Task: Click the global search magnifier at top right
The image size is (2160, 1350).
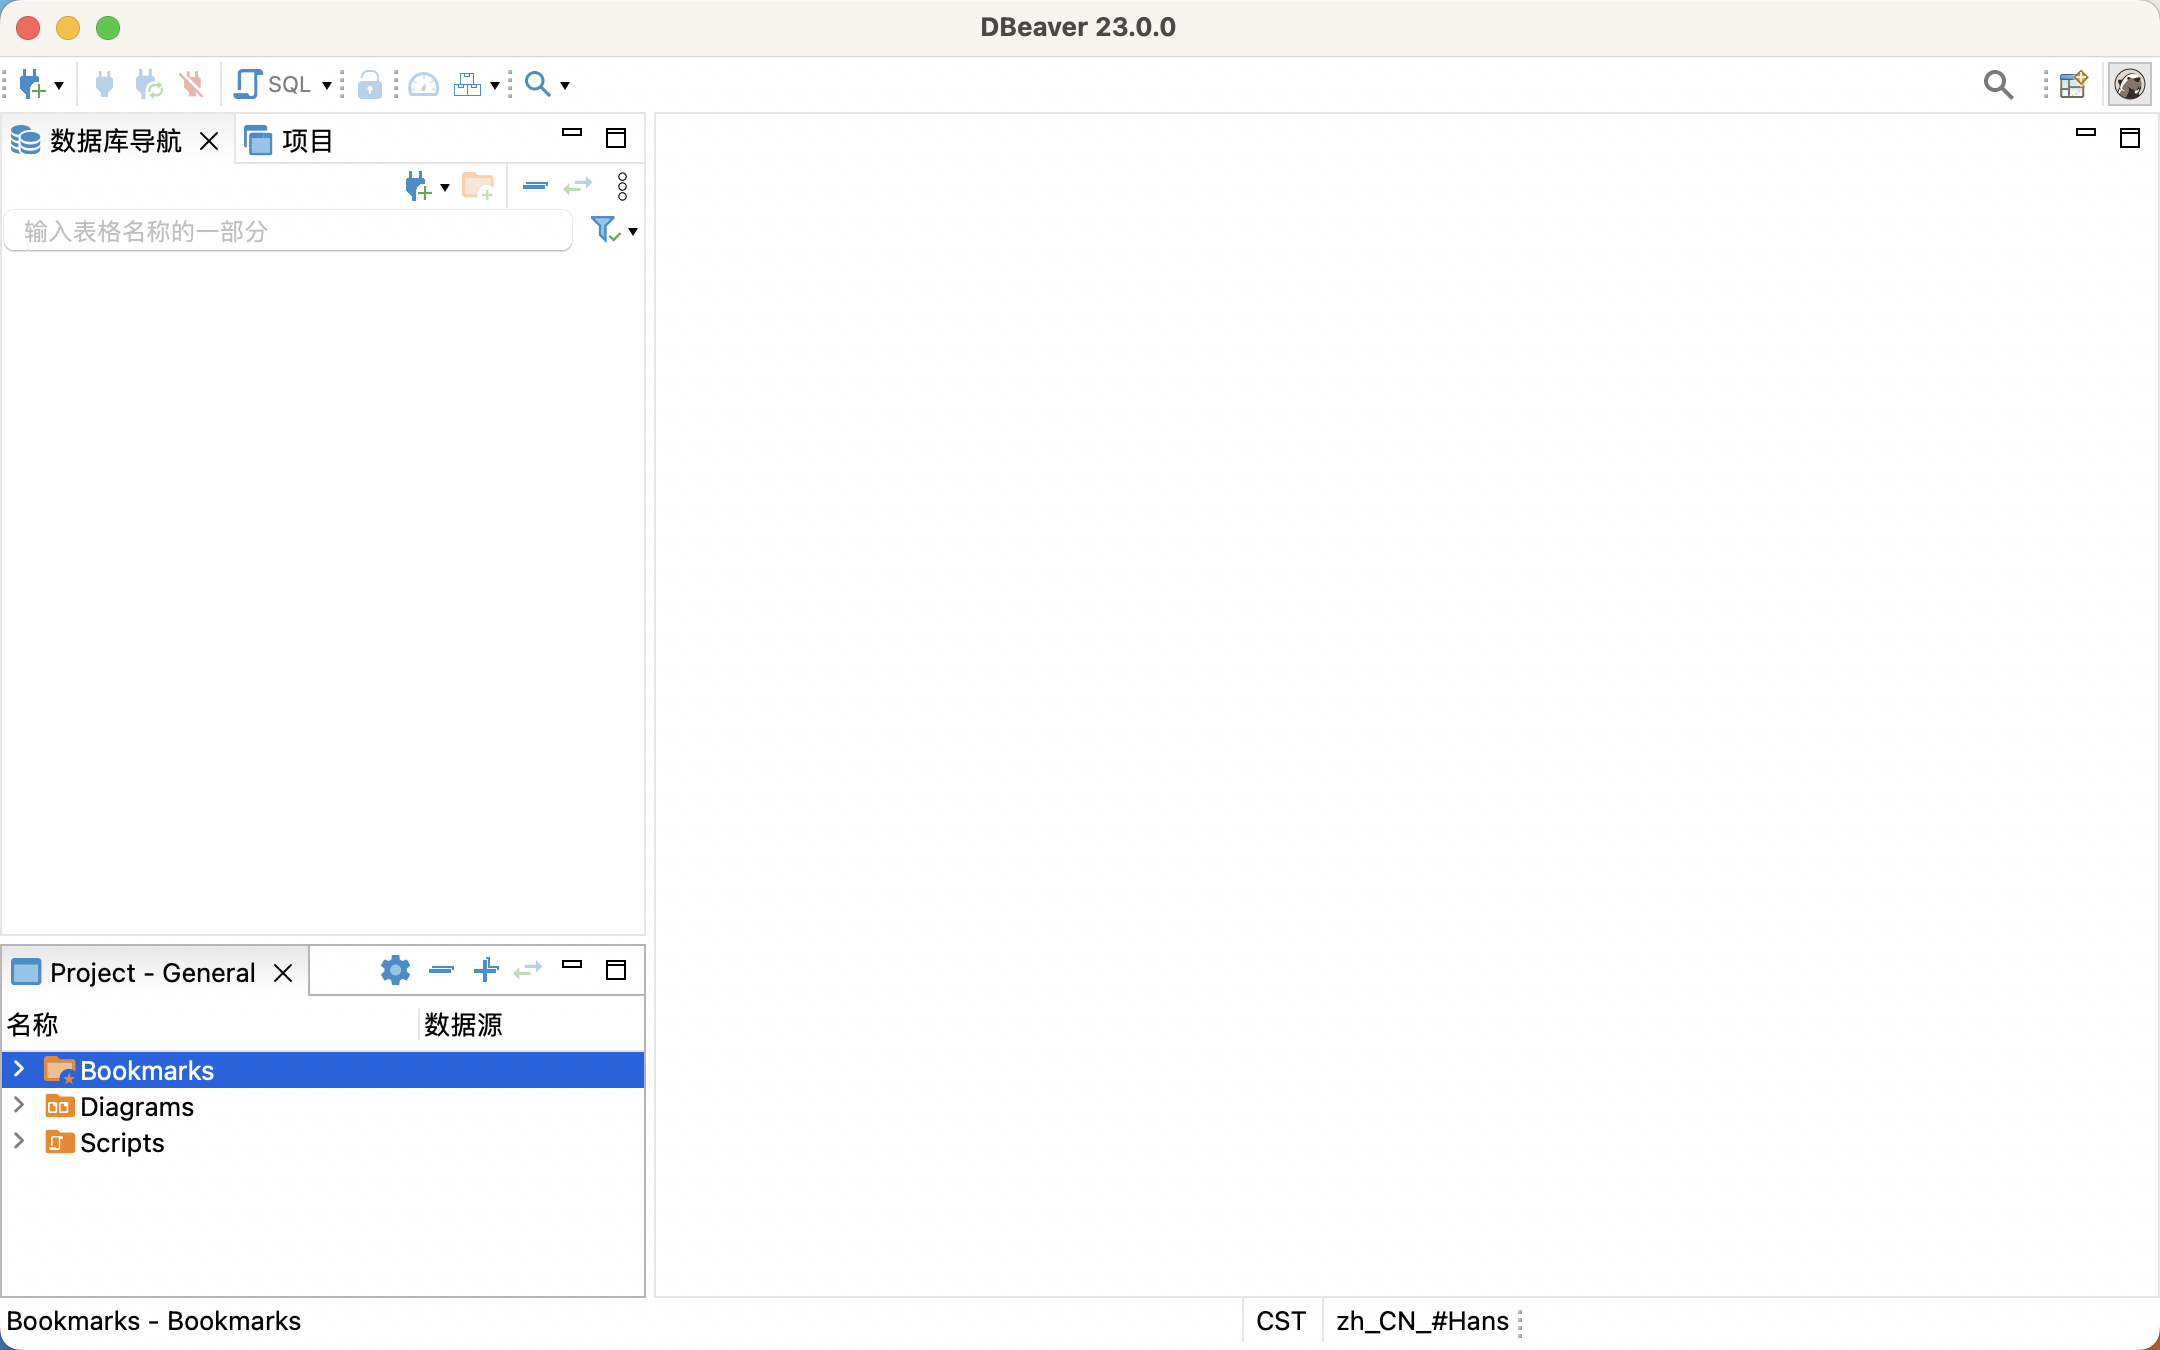Action: [x=1998, y=85]
